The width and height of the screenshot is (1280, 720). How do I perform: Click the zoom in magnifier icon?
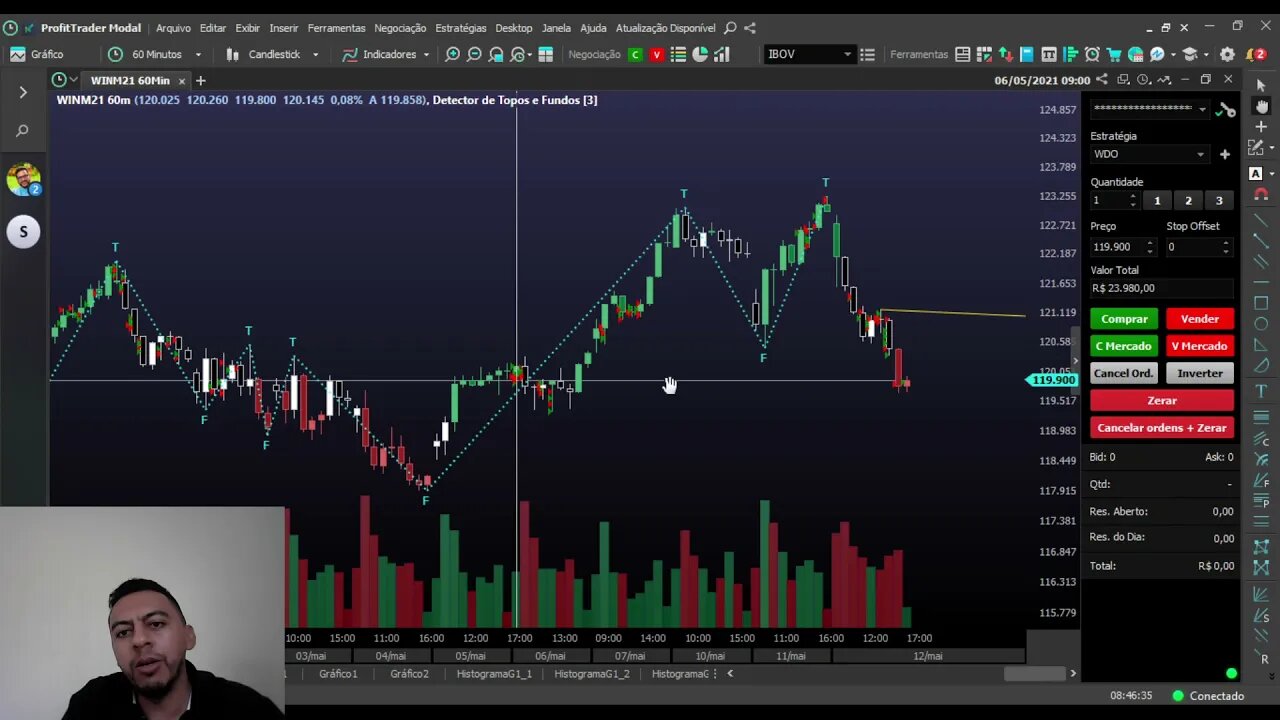pyautogui.click(x=452, y=54)
